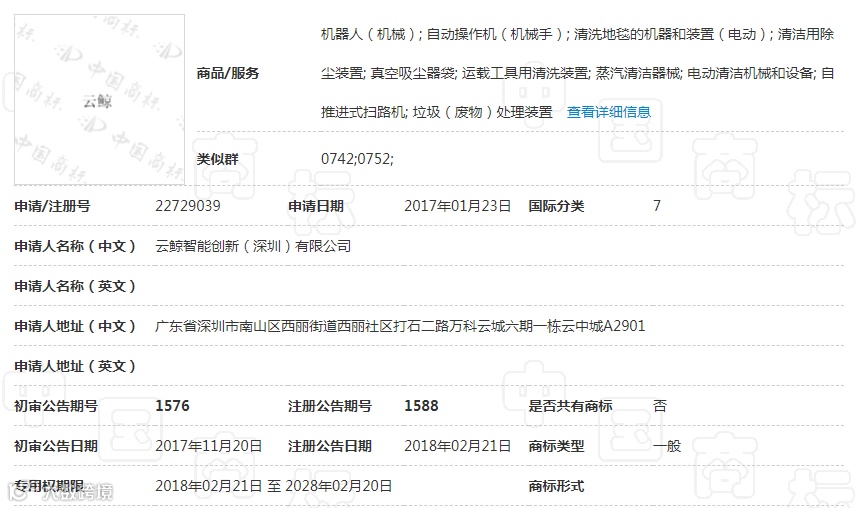Select registration announcement issue 1588
The height and width of the screenshot is (508, 860).
(x=421, y=406)
